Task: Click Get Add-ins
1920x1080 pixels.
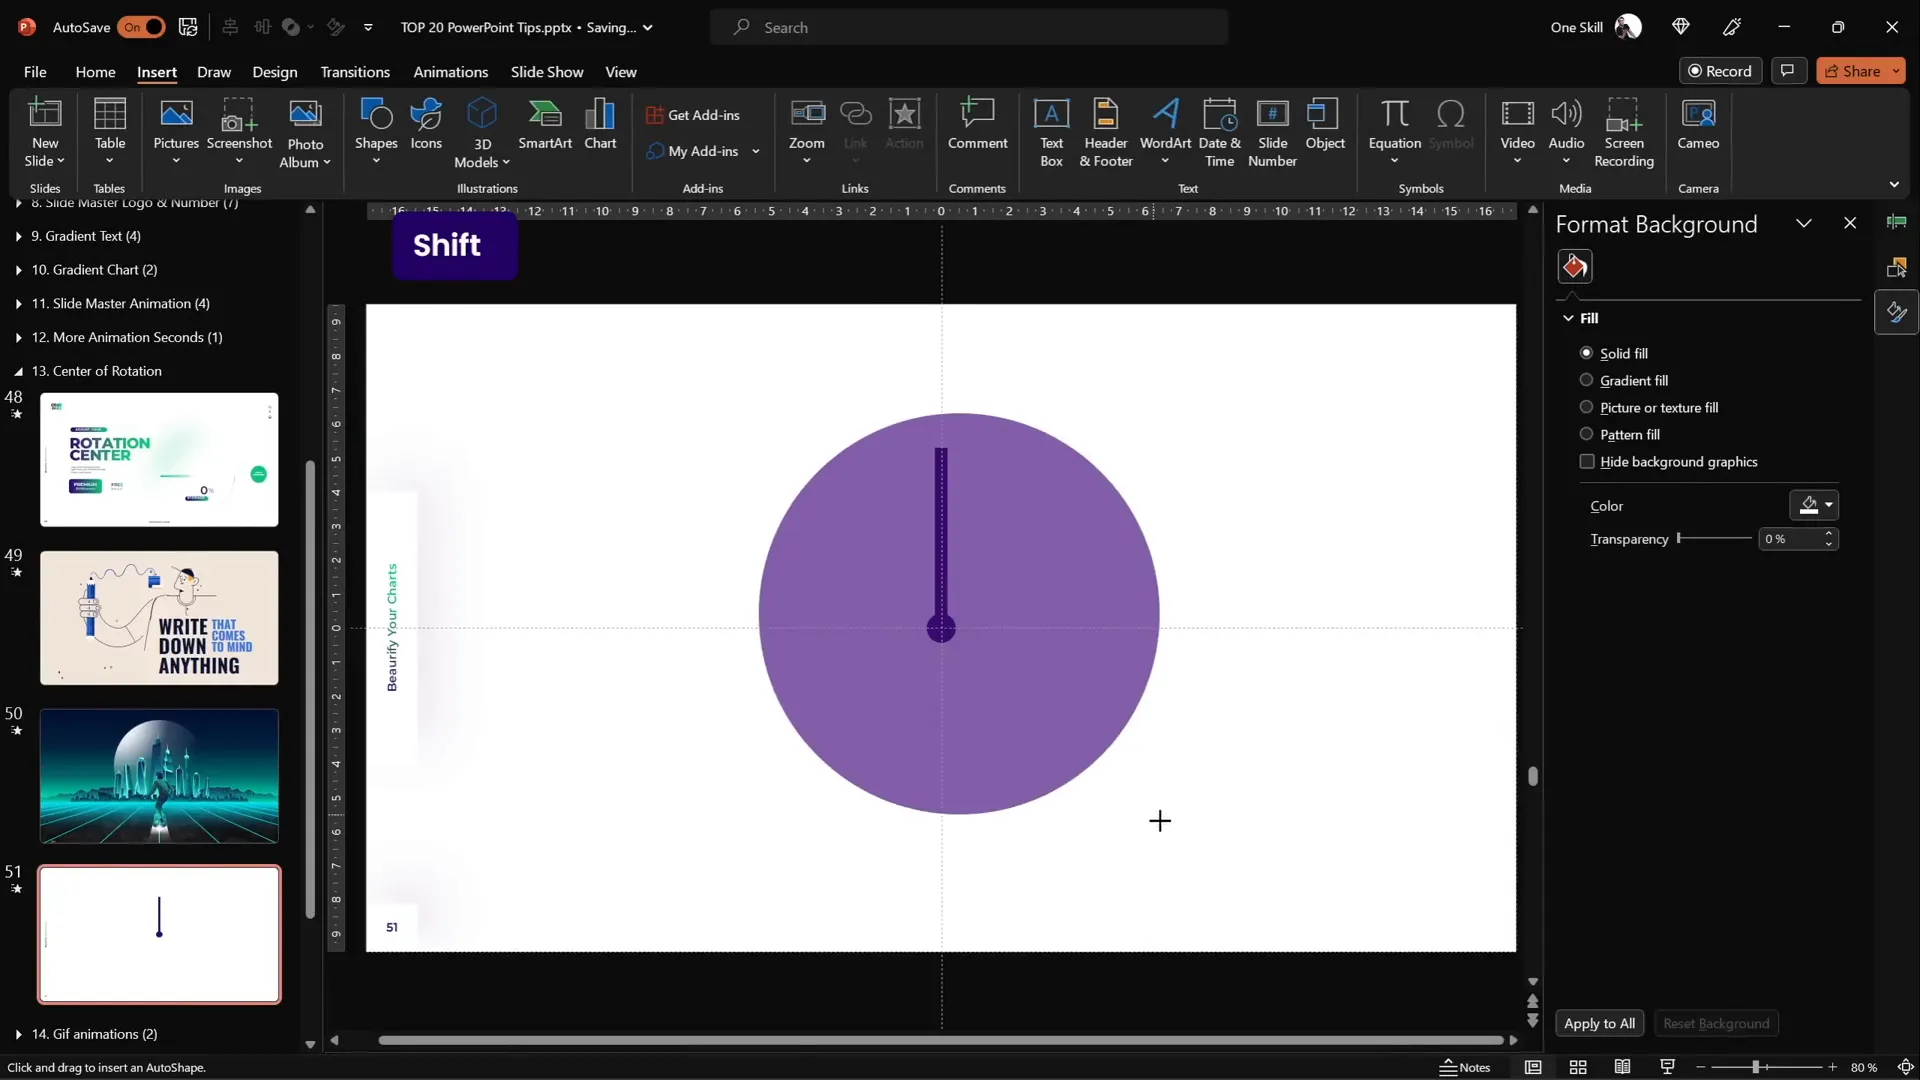Action: point(693,115)
